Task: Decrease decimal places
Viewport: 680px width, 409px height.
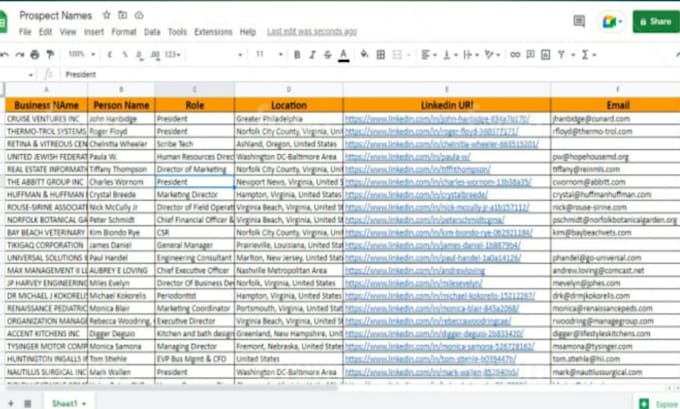Action: (139, 55)
